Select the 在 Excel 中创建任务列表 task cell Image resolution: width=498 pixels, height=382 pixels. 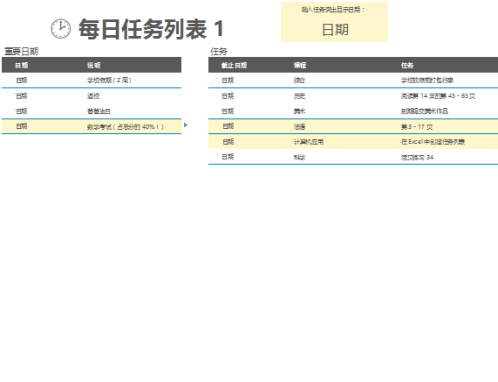(x=433, y=142)
